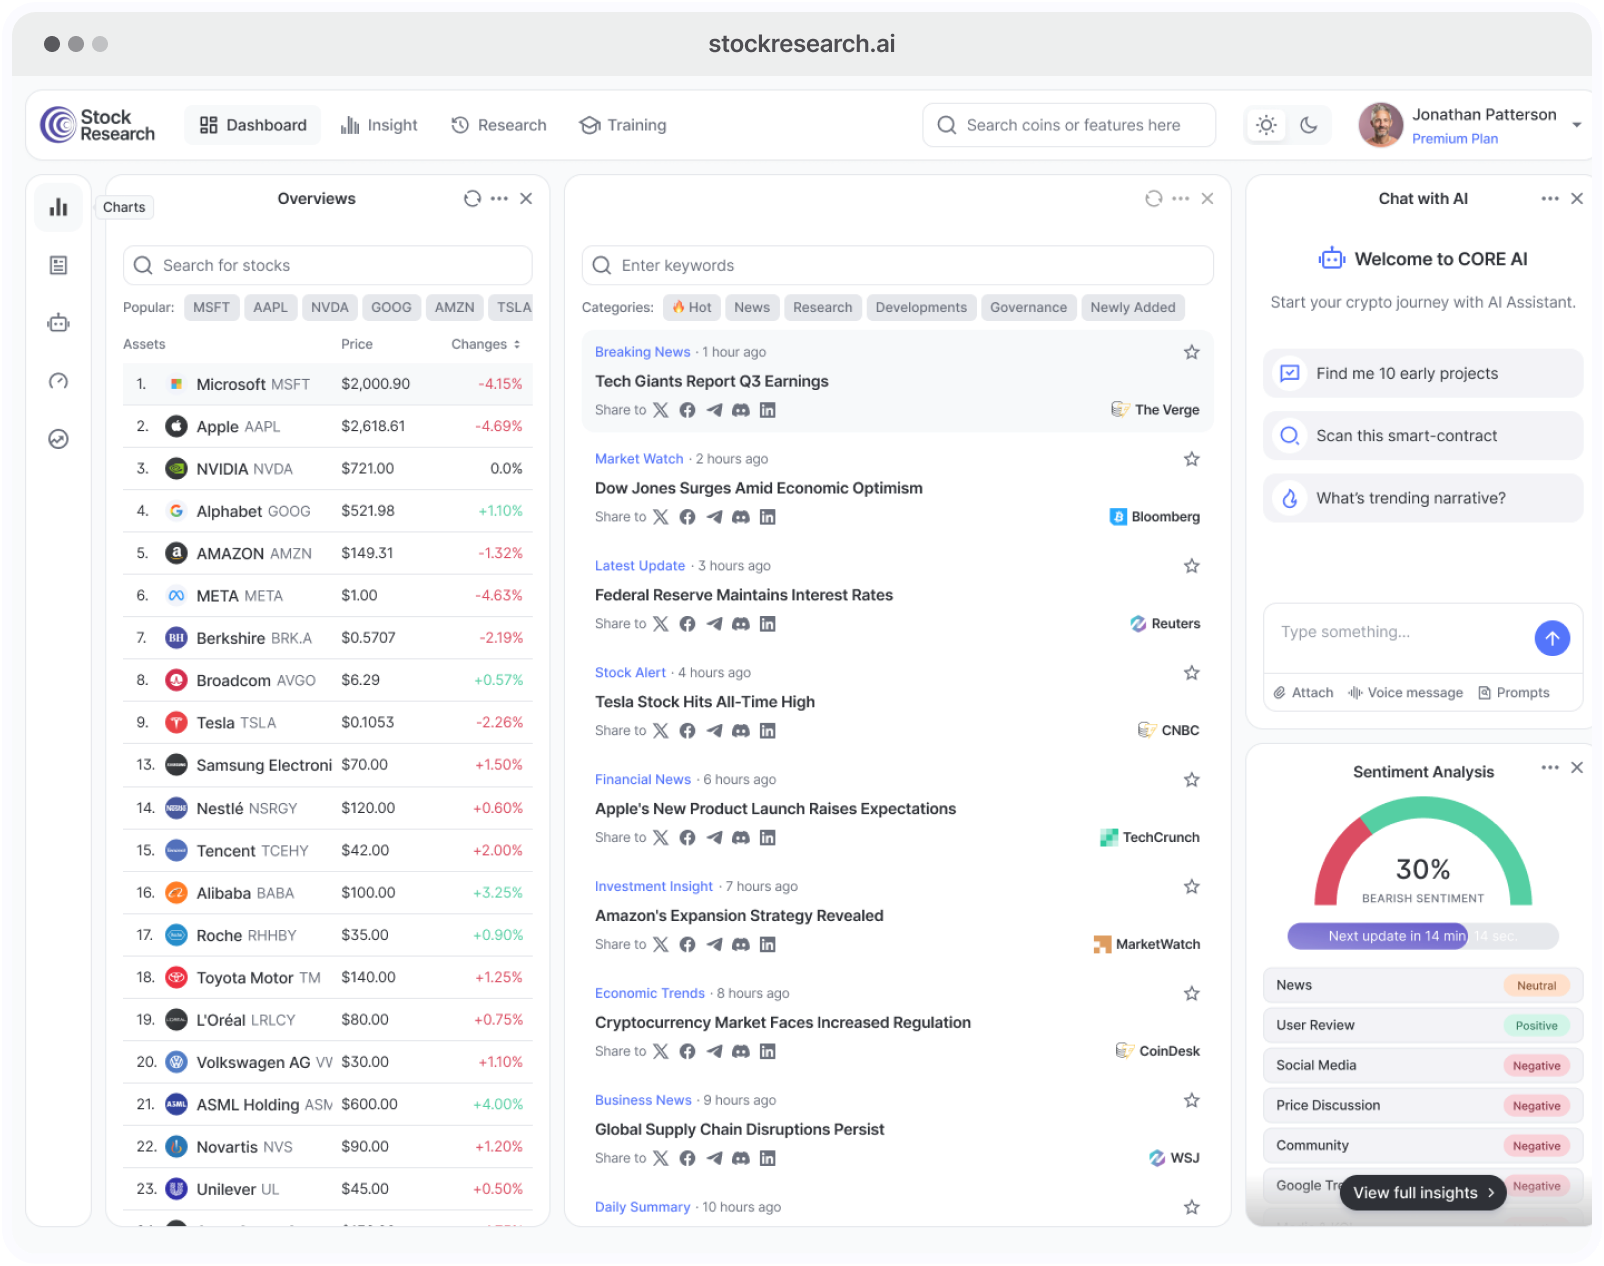Star the Apple's New Product Launch article
Screen dimensions: 1604x1266
[1192, 780]
